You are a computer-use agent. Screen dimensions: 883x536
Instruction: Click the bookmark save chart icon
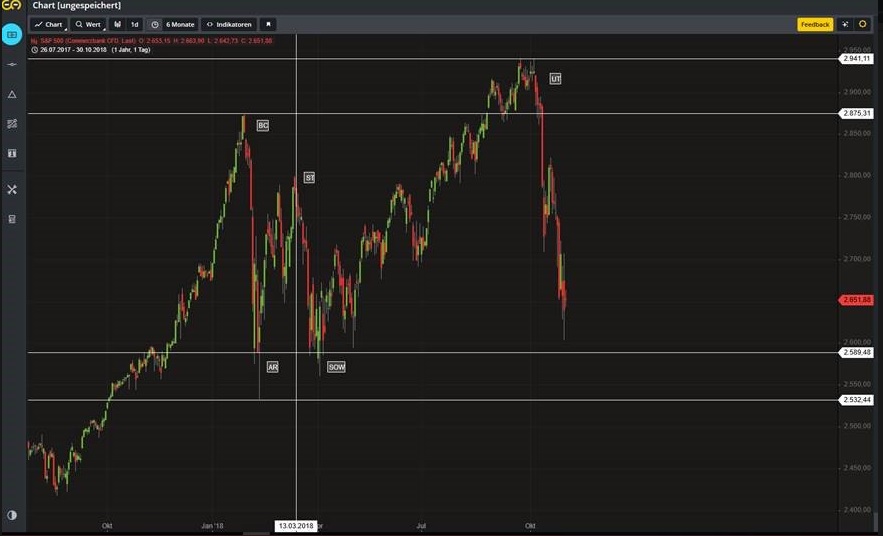[x=268, y=24]
